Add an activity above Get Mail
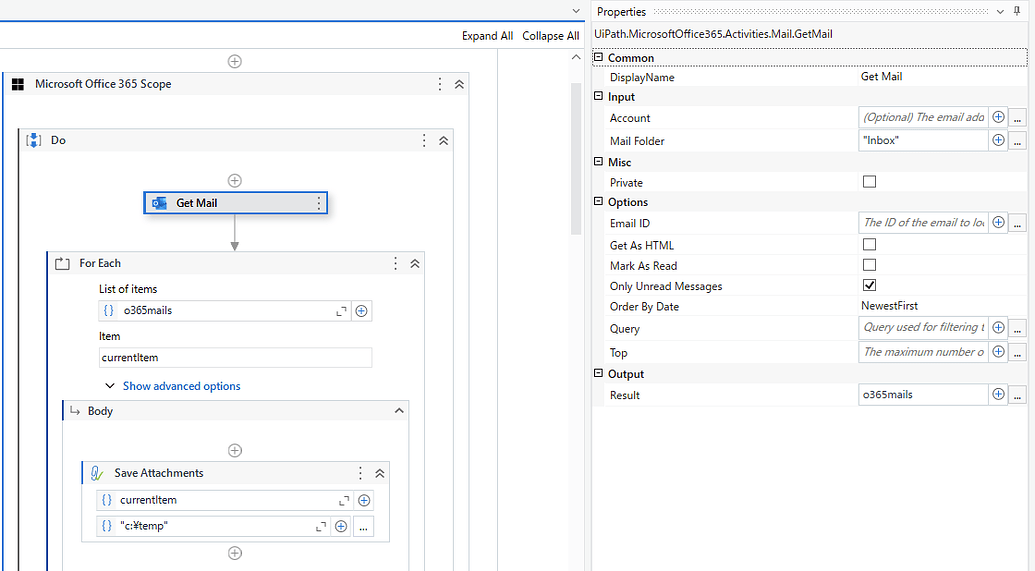Viewport: 1035px width, 571px height. pyautogui.click(x=234, y=181)
